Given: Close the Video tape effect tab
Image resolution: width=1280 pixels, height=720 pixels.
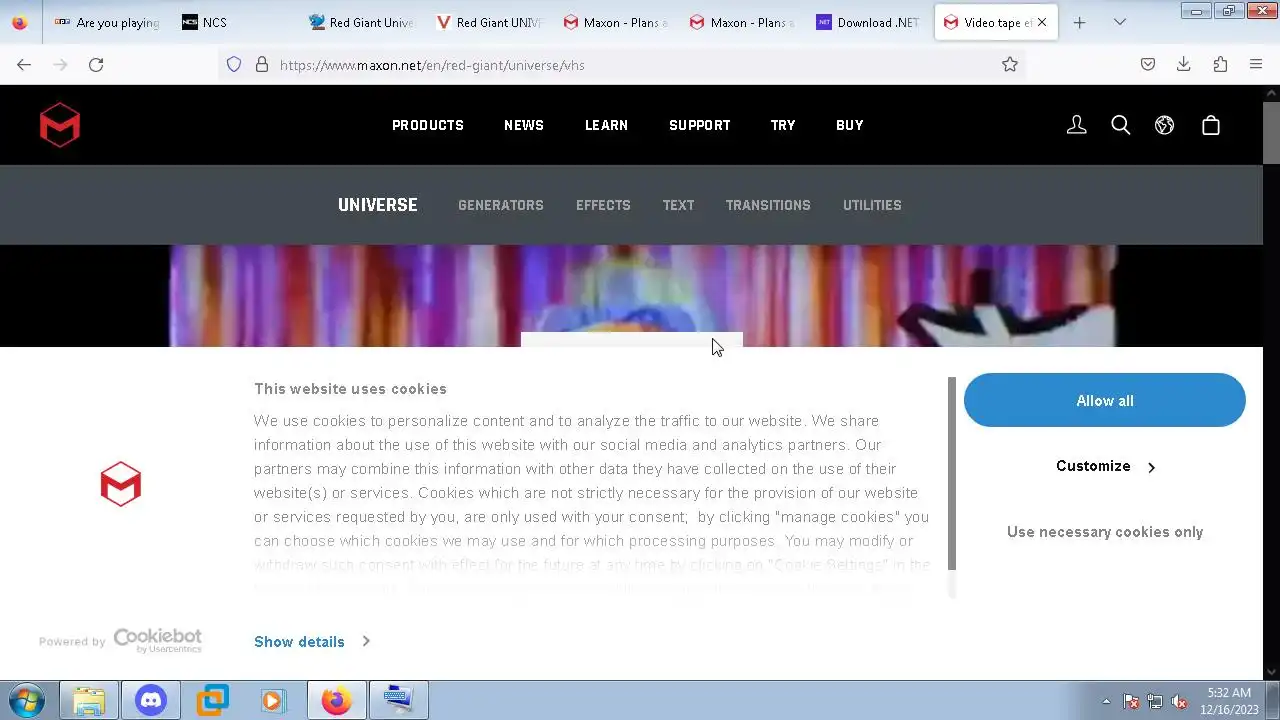Looking at the screenshot, I should (1042, 22).
